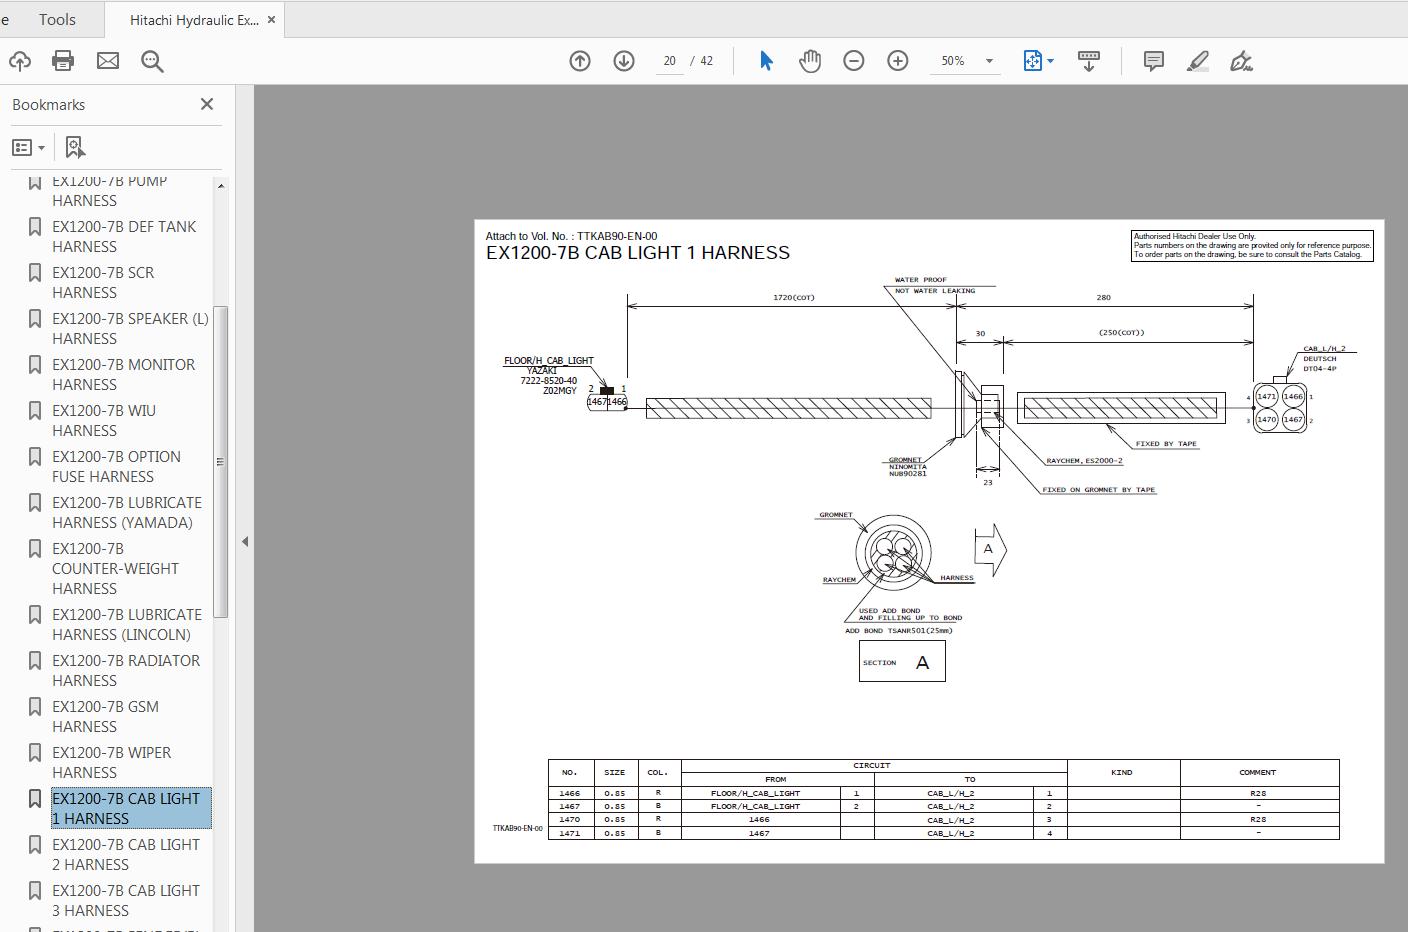The image size is (1408, 932).
Task: Add a sticky note comment
Action: click(x=1153, y=60)
